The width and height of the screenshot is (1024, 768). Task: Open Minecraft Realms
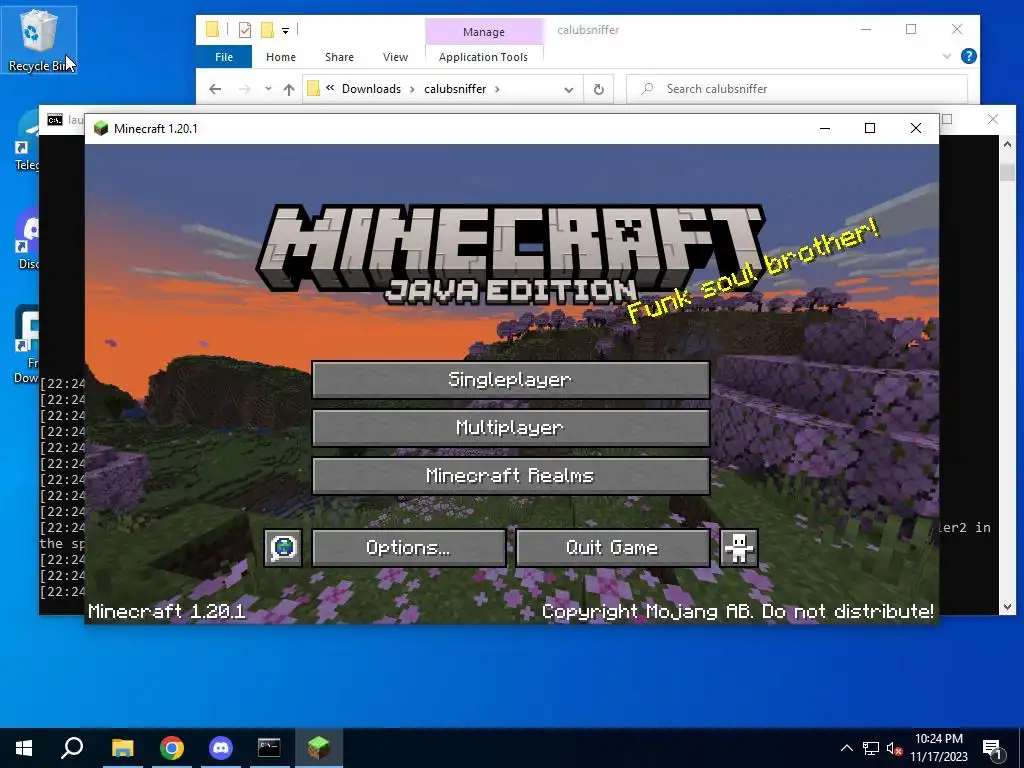511,475
